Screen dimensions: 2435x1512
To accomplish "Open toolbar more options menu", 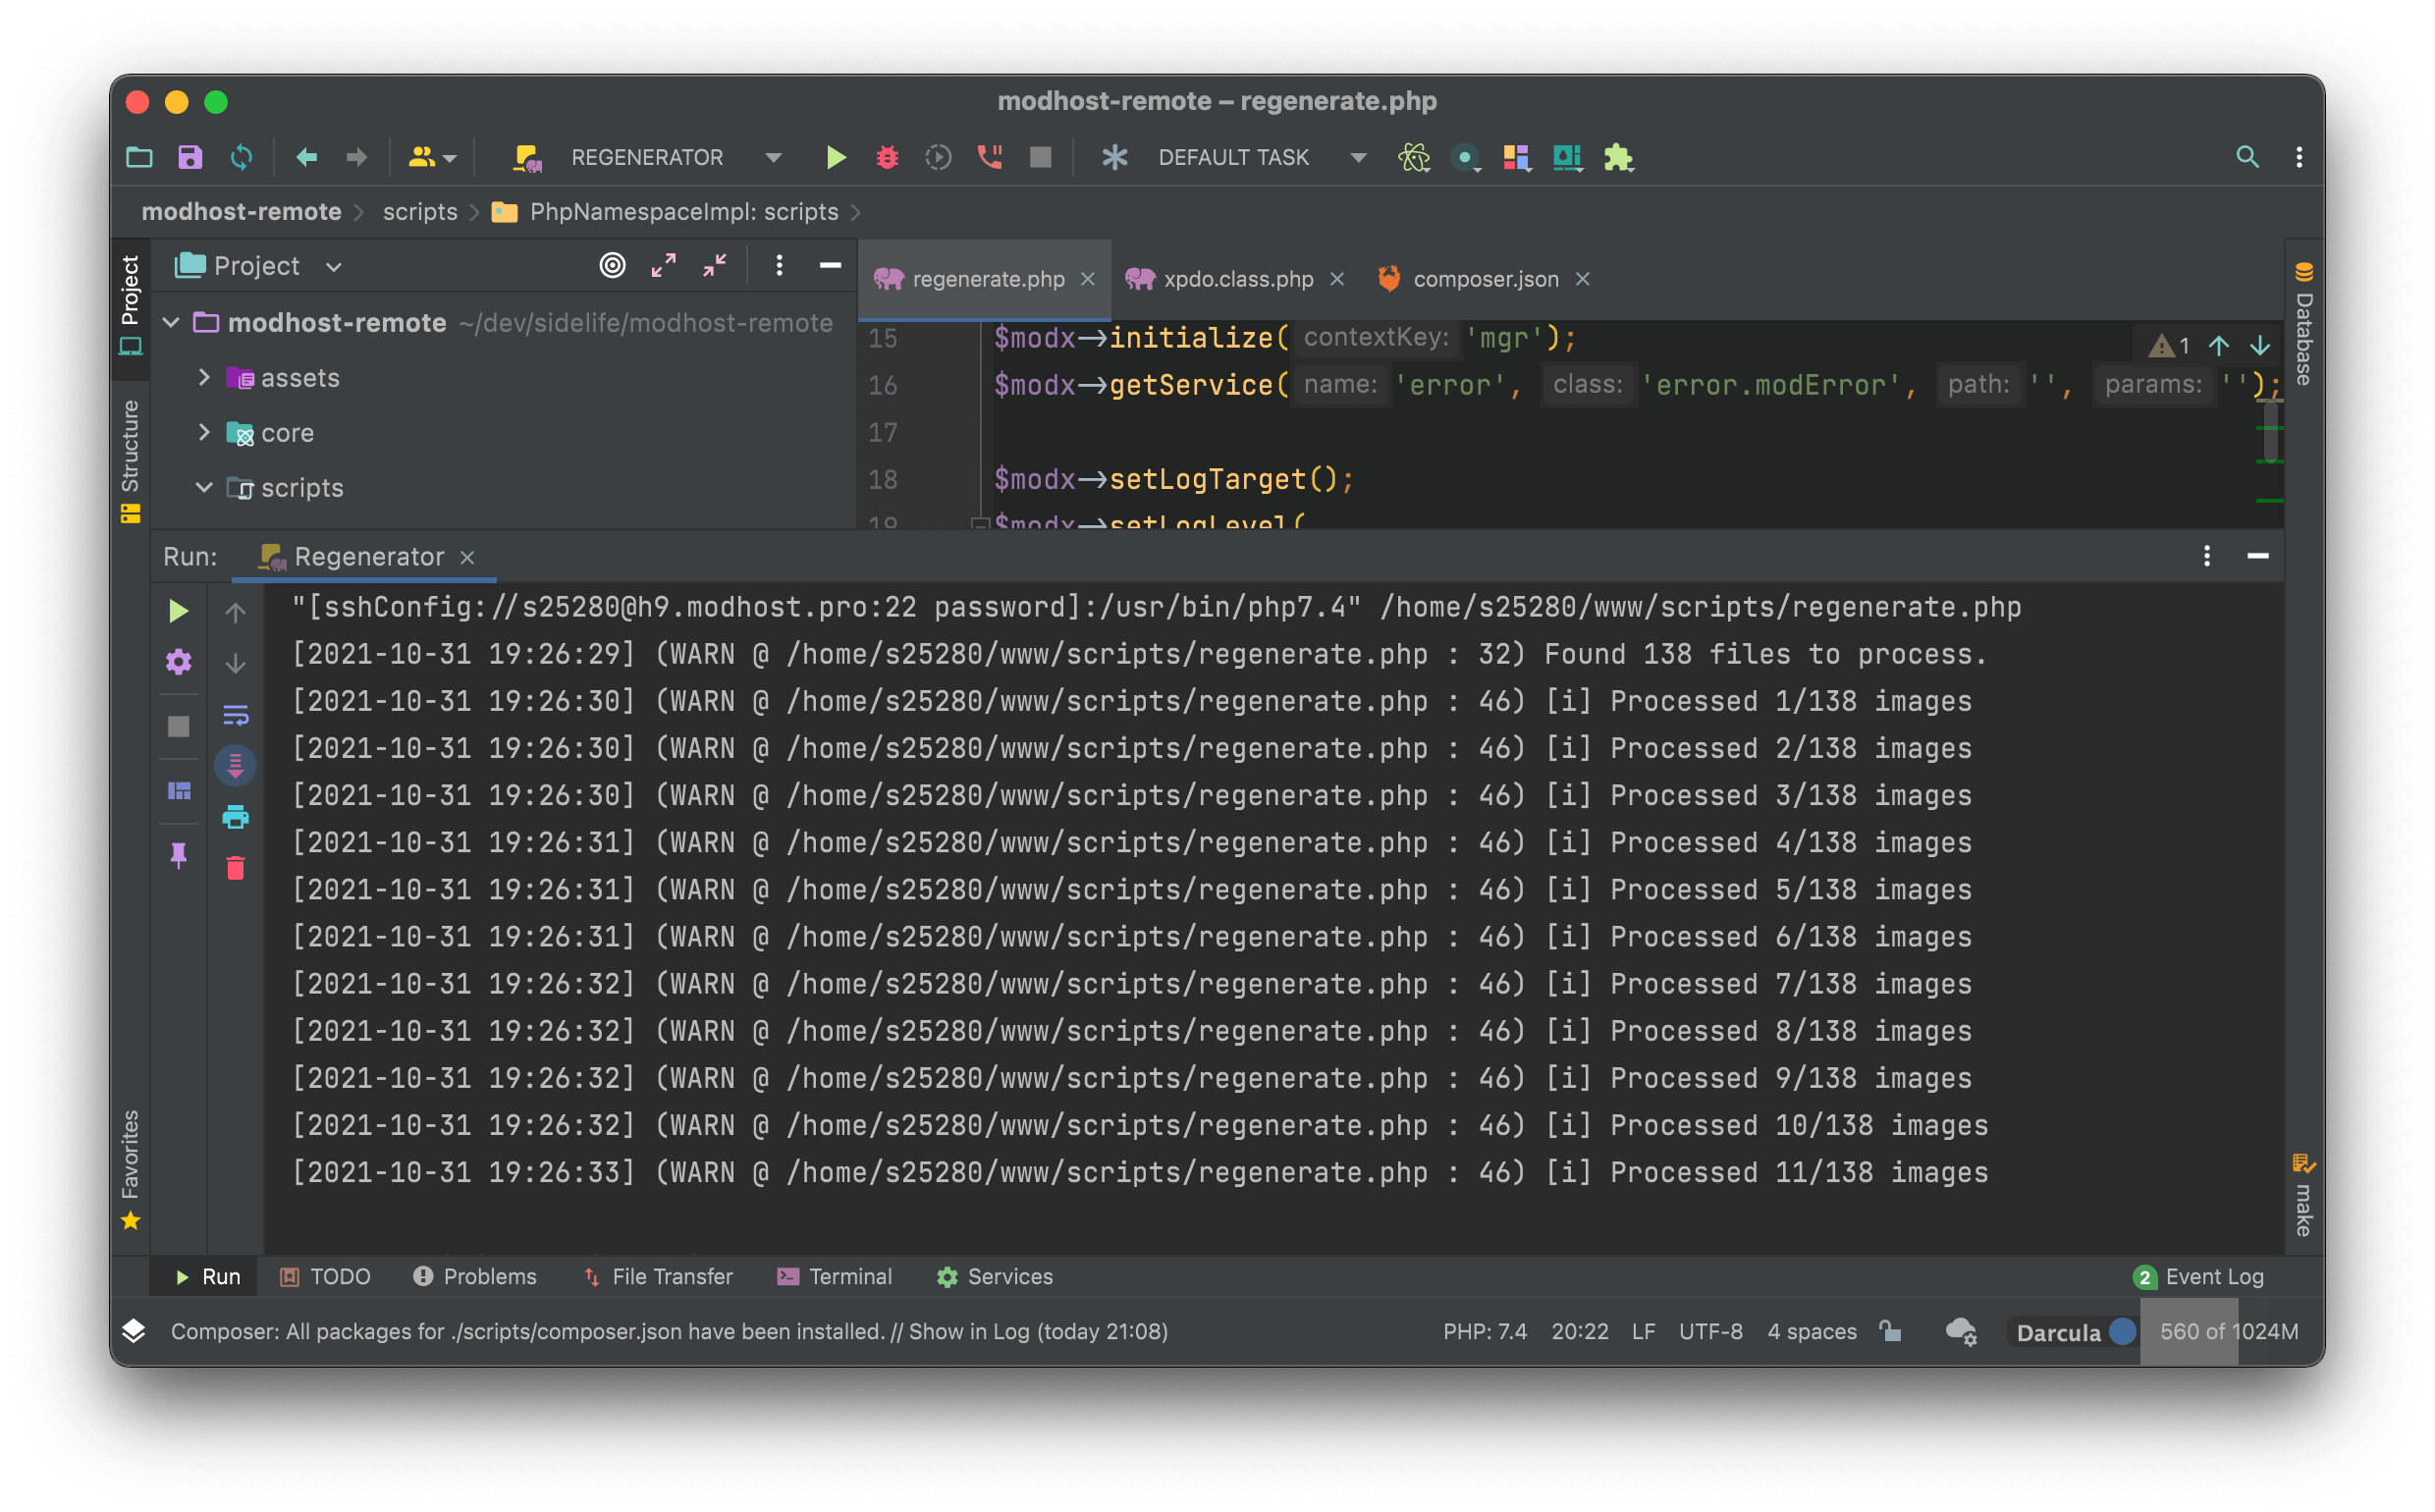I will coord(2298,157).
